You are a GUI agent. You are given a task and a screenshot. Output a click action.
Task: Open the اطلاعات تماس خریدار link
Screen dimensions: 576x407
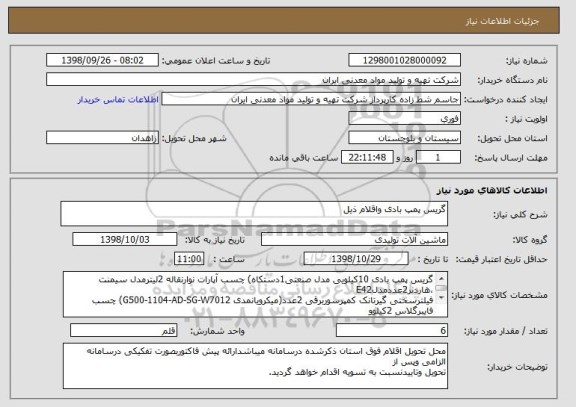pyautogui.click(x=118, y=100)
